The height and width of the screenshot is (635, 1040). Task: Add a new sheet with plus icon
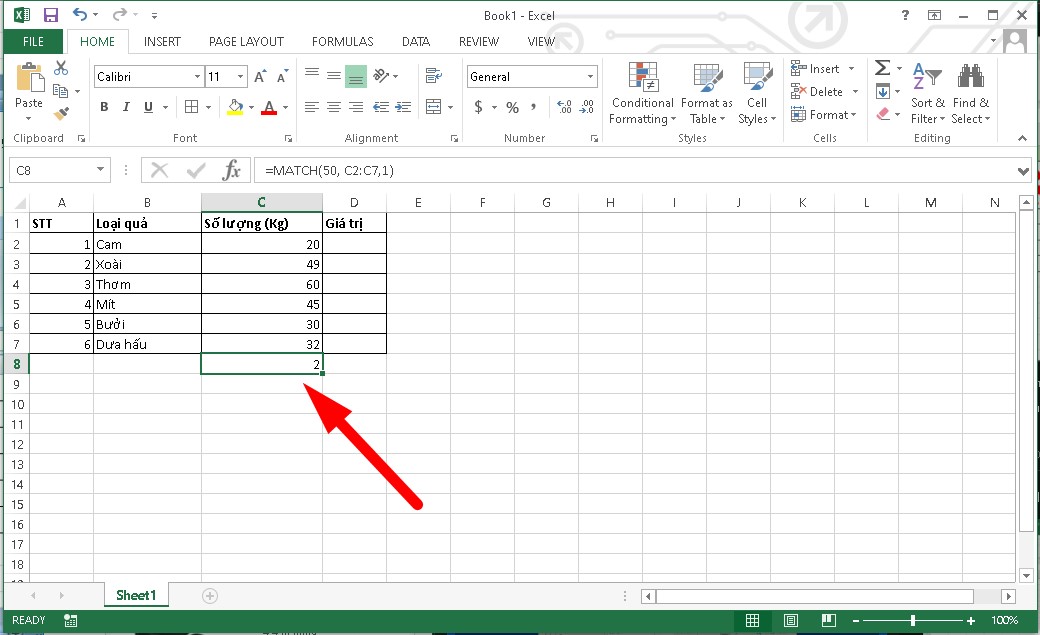[x=210, y=596]
